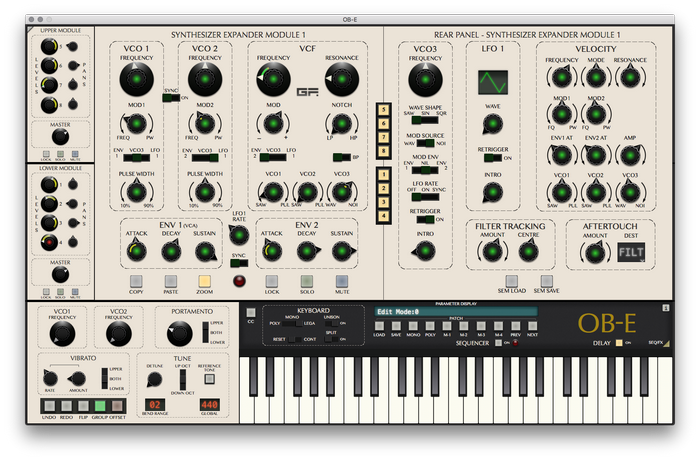Click the M-4 memory button
Image resolution: width=700 pixels, height=461 pixels.
click(498, 326)
